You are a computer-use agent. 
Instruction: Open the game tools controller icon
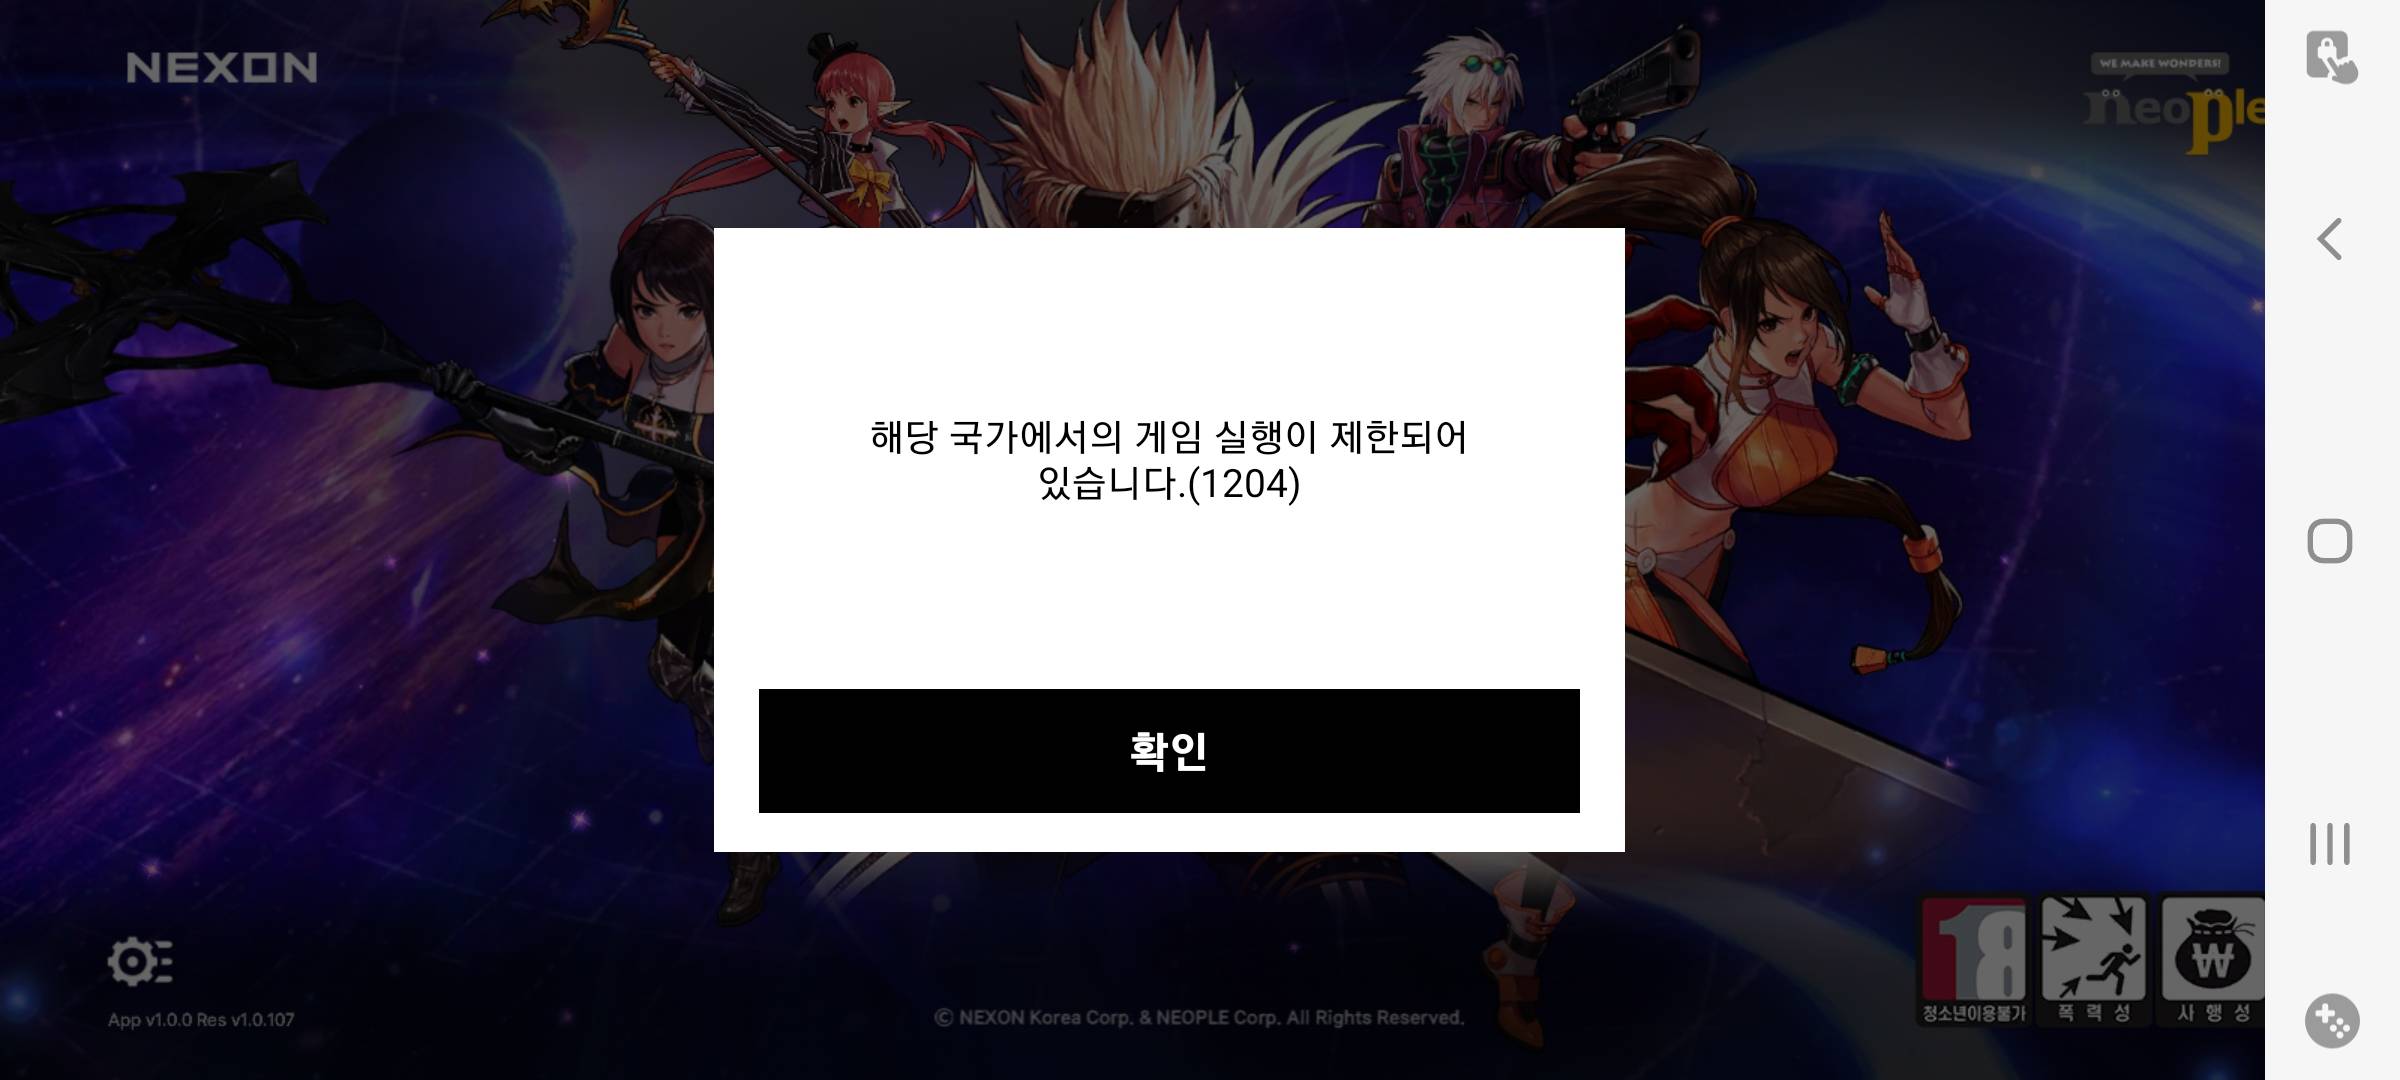click(2332, 1021)
